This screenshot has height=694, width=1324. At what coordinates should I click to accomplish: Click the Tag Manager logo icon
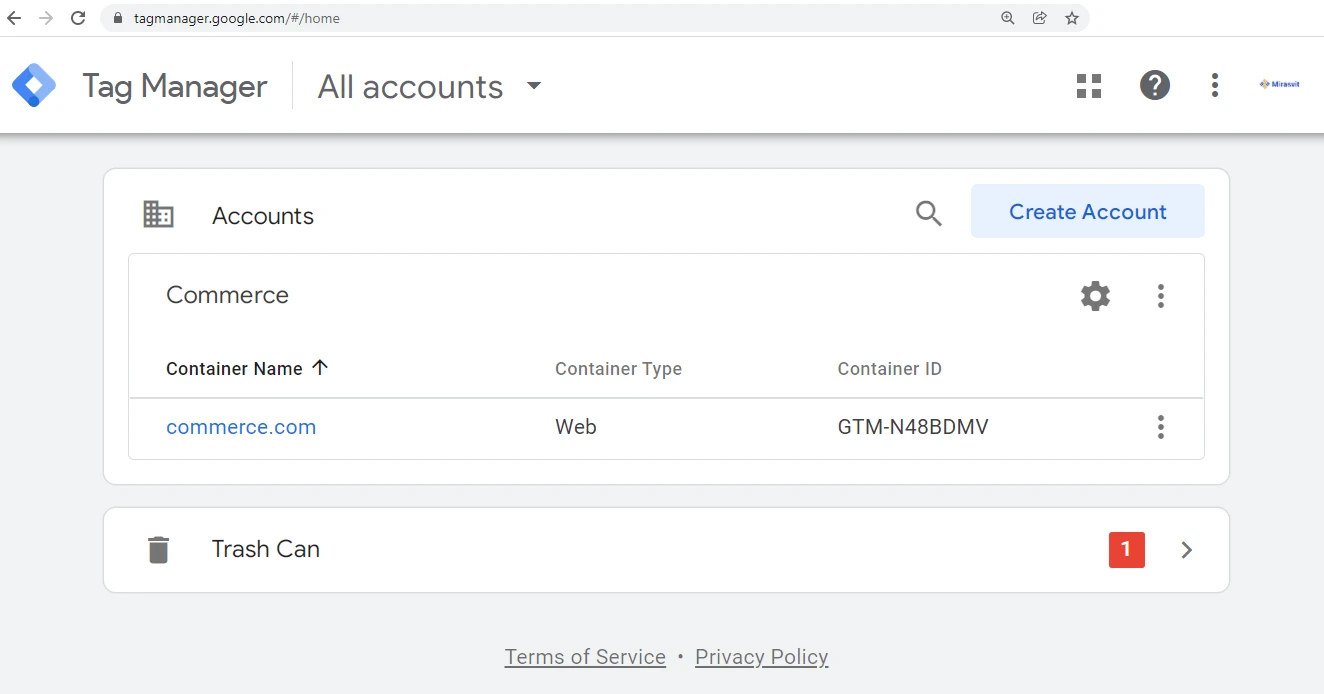click(x=34, y=86)
